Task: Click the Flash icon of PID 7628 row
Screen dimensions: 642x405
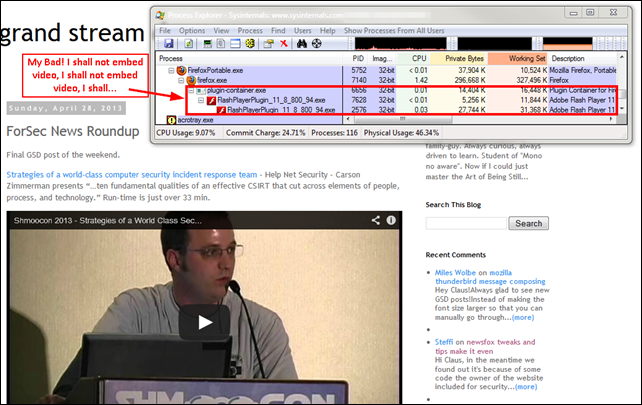Action: pyautogui.click(x=211, y=100)
